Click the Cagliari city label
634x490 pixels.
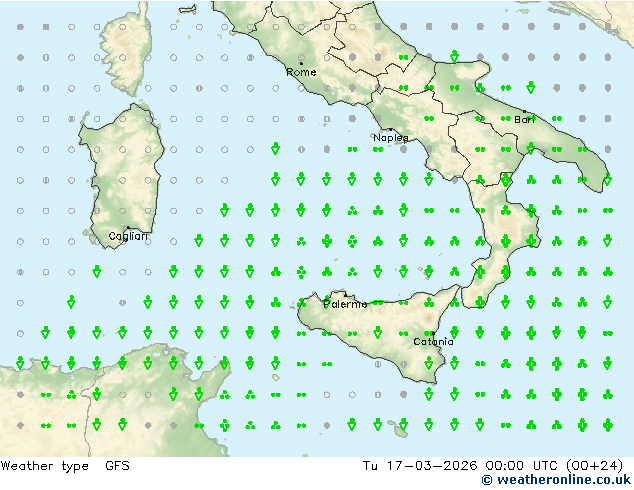coord(128,237)
